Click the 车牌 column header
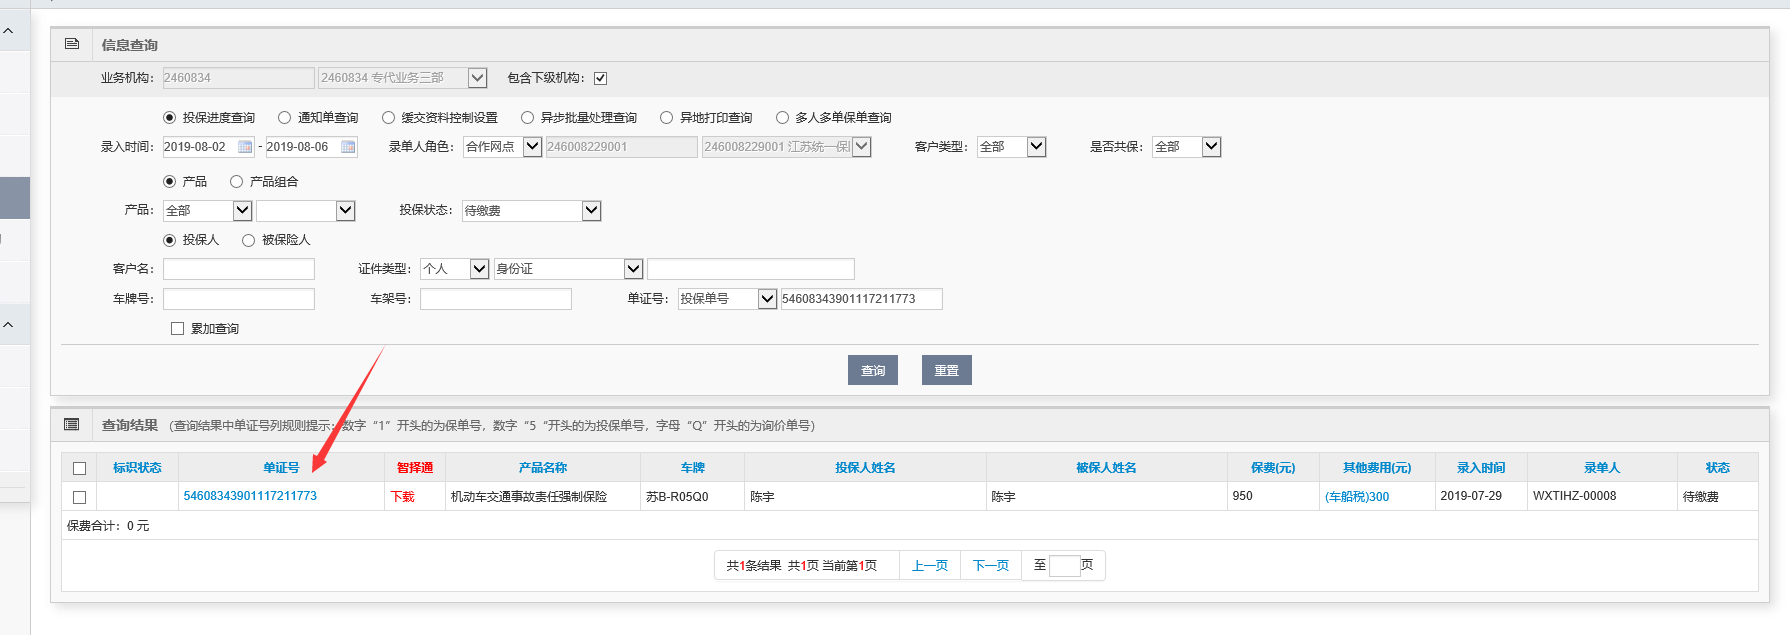This screenshot has height=635, width=1790. pyautogui.click(x=693, y=468)
